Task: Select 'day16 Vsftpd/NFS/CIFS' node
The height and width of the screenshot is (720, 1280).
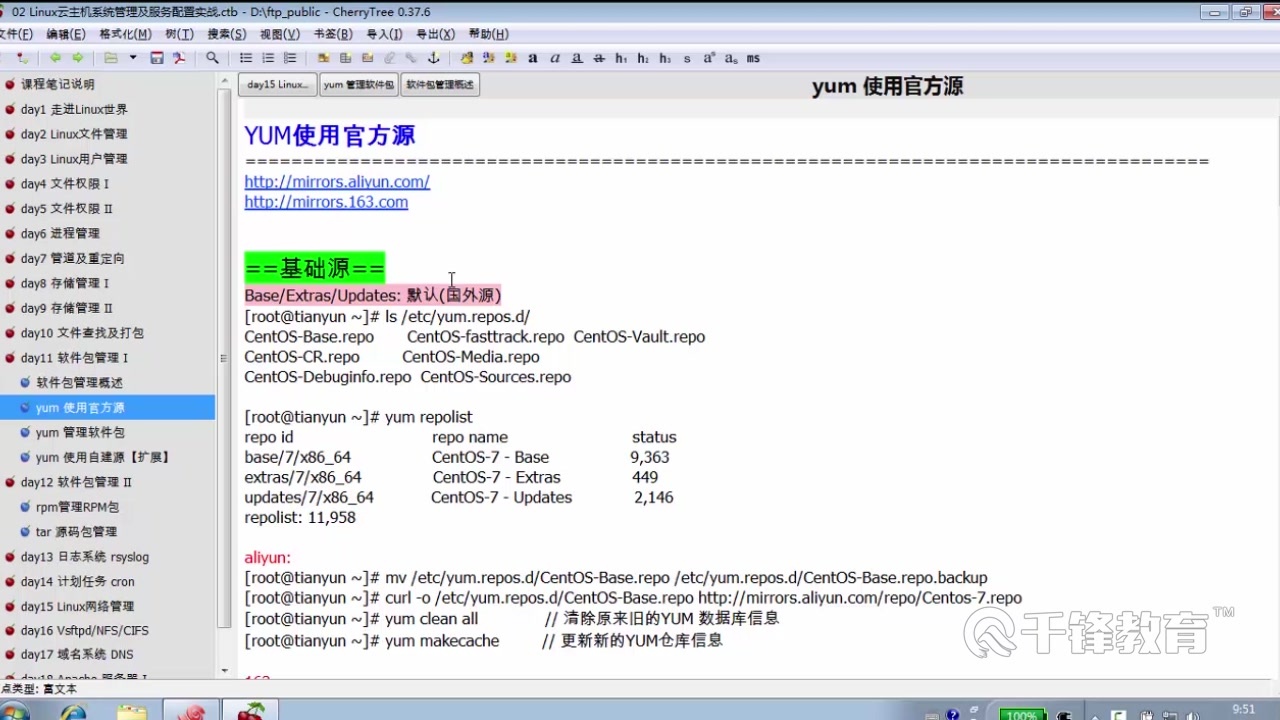Action: click(x=84, y=631)
